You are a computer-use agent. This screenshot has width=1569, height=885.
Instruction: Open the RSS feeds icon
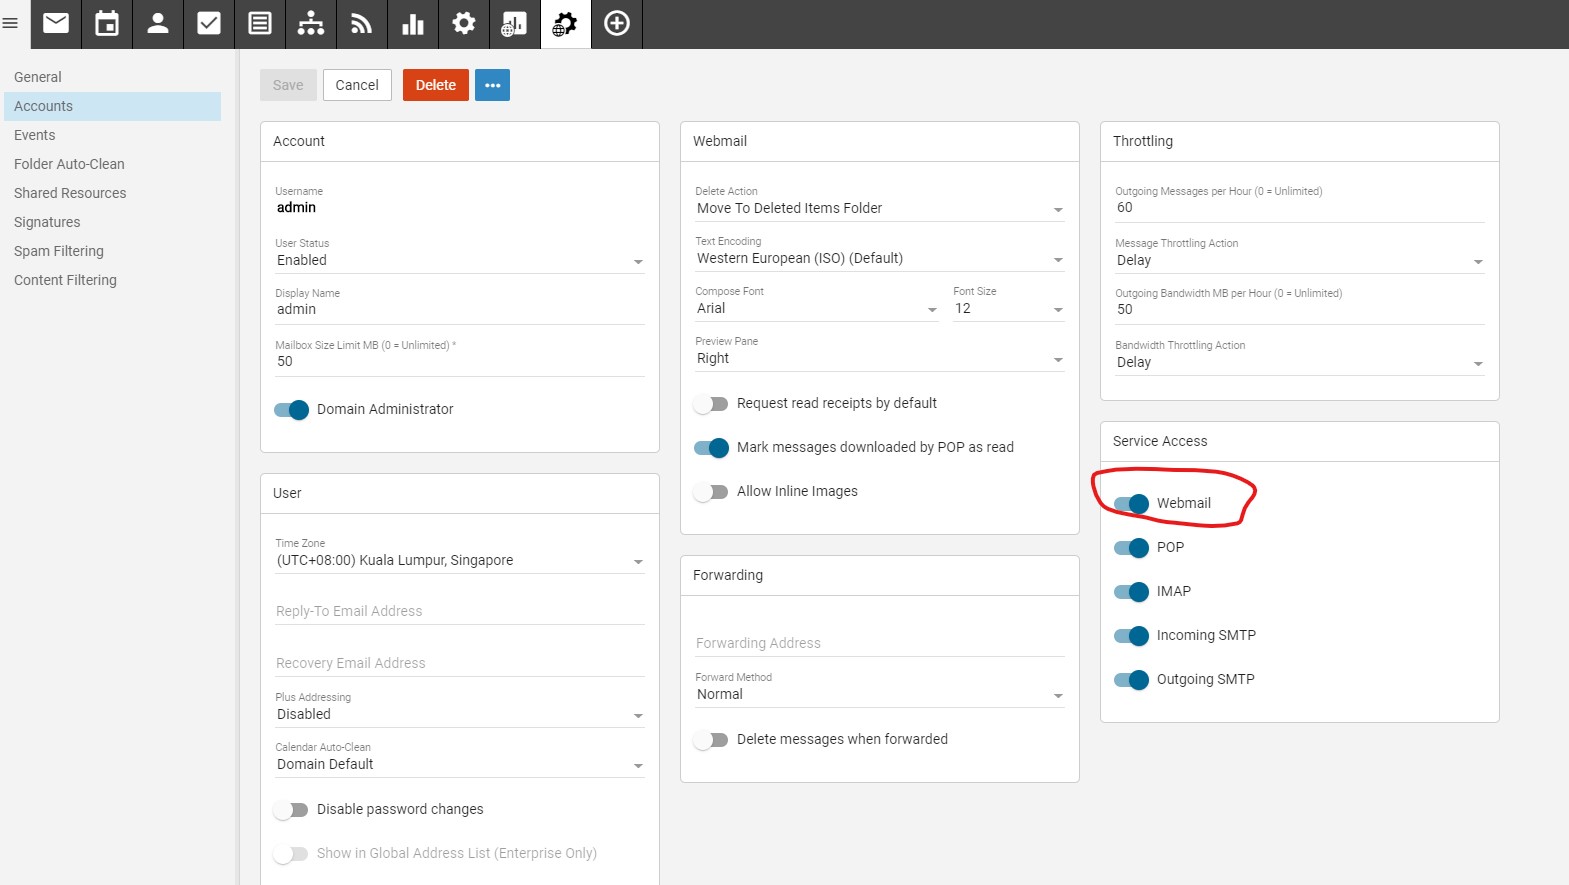(362, 23)
